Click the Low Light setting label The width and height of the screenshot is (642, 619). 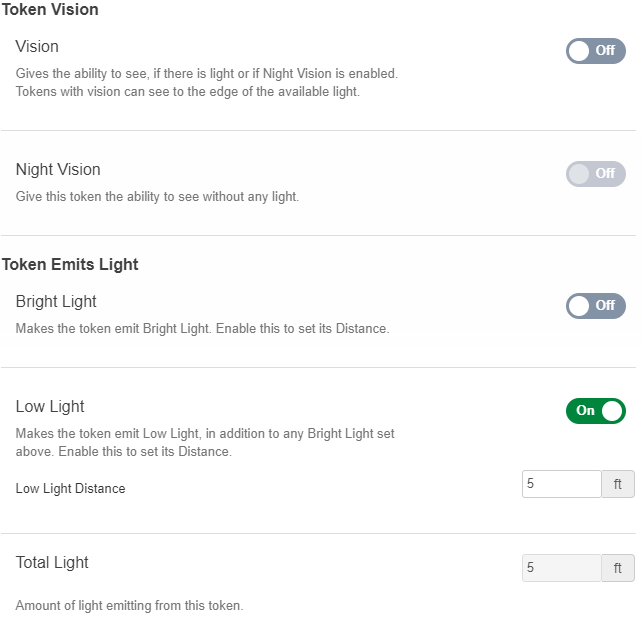[x=50, y=407]
